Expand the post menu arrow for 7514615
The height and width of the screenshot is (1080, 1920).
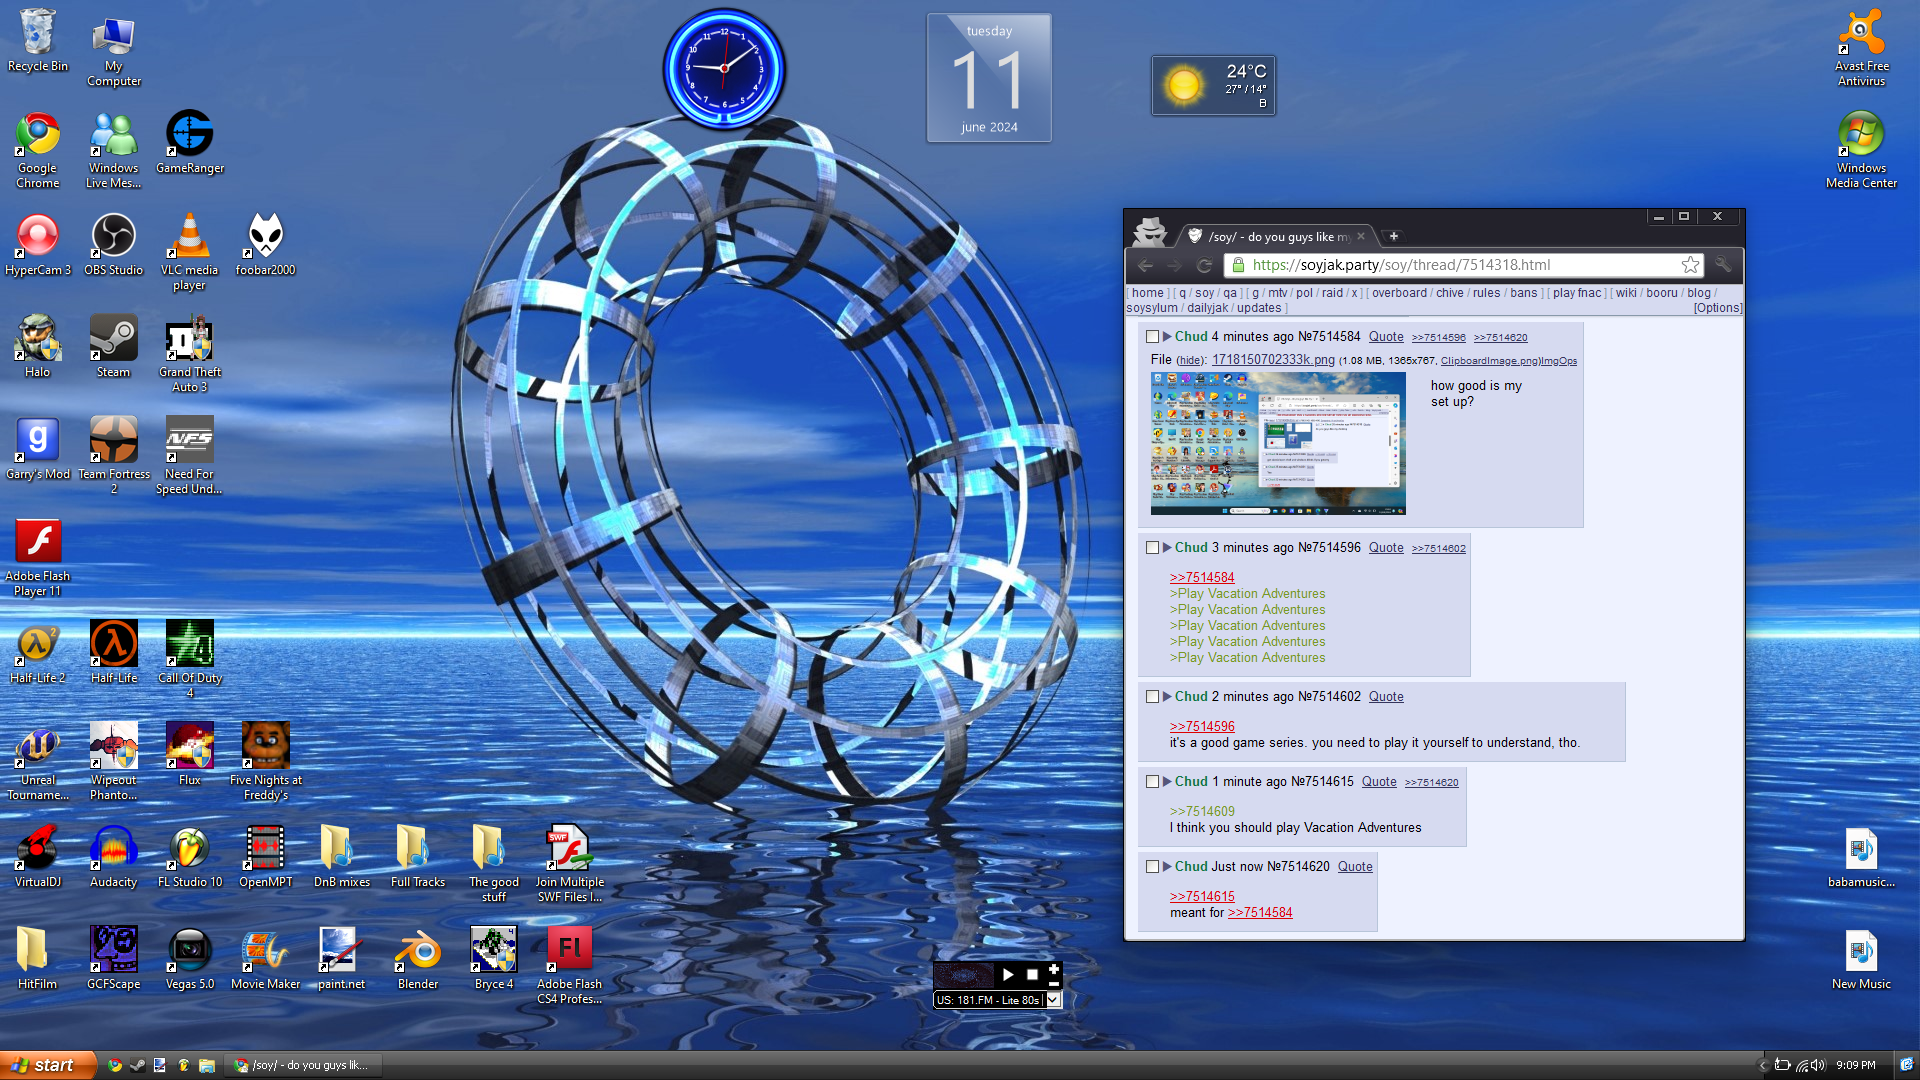[x=1167, y=781]
